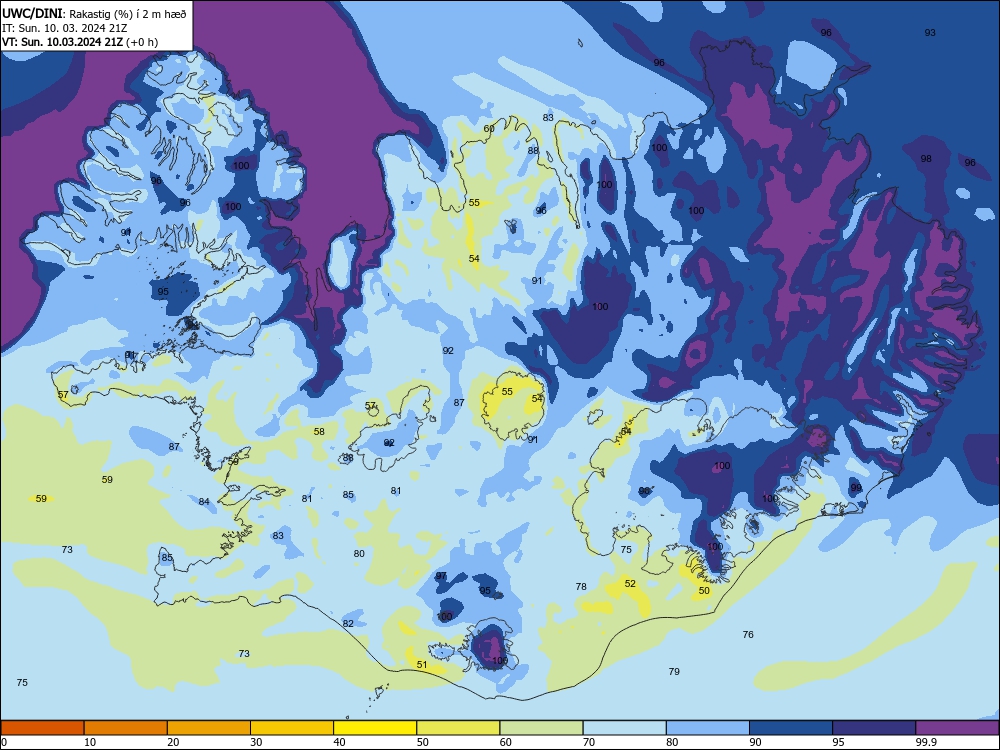Viewport: 1000px width, 750px height.
Task: Click the 10 tick label on the color scale
Action: [x=90, y=742]
